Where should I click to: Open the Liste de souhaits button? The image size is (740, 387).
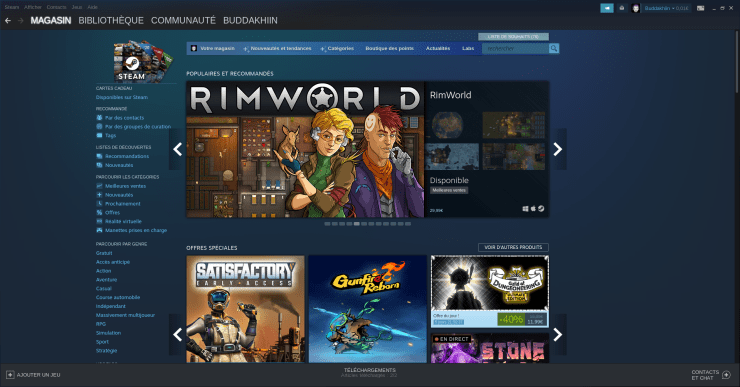[x=513, y=37]
